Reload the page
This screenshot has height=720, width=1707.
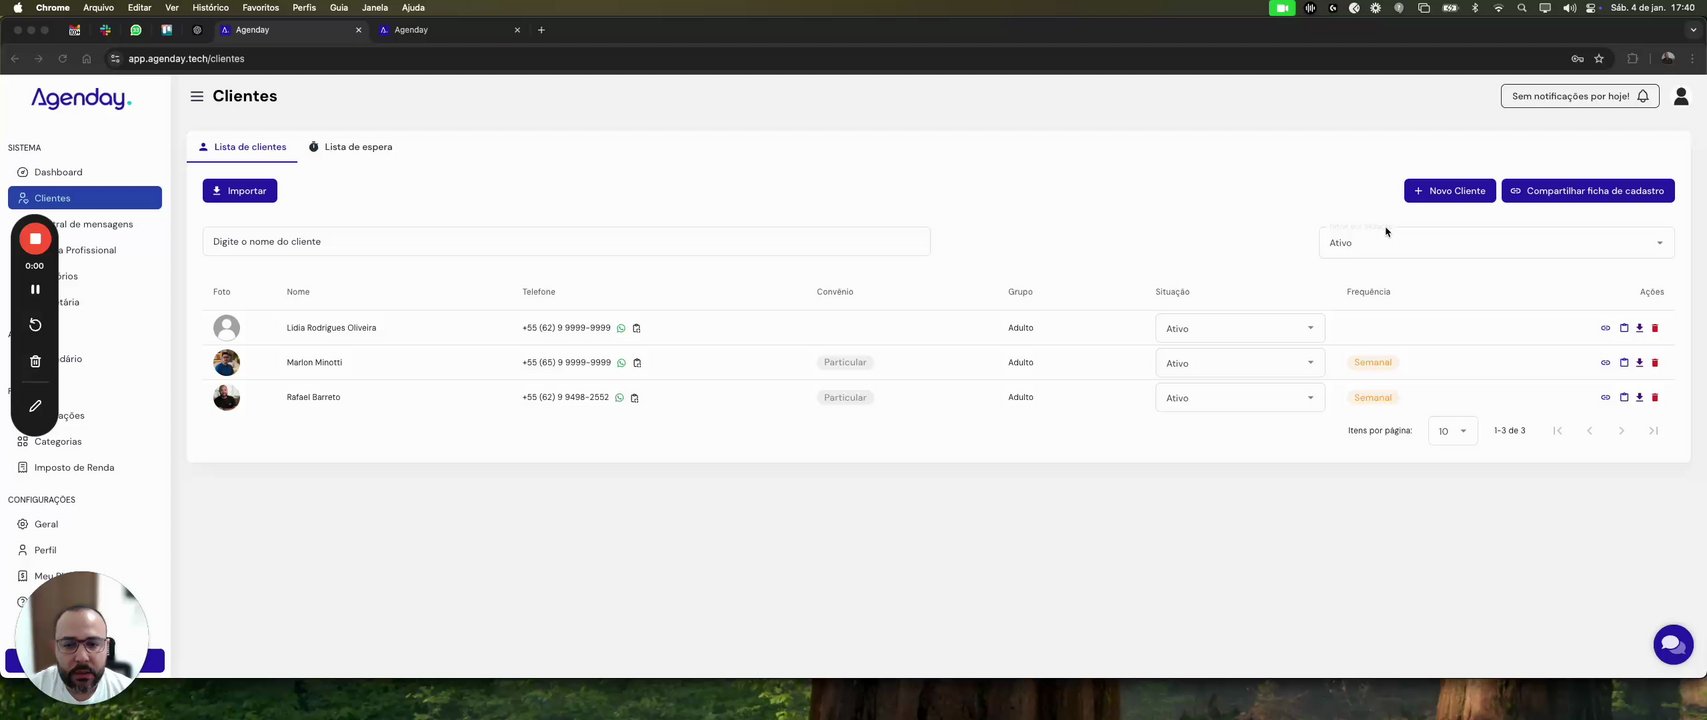[x=62, y=59]
